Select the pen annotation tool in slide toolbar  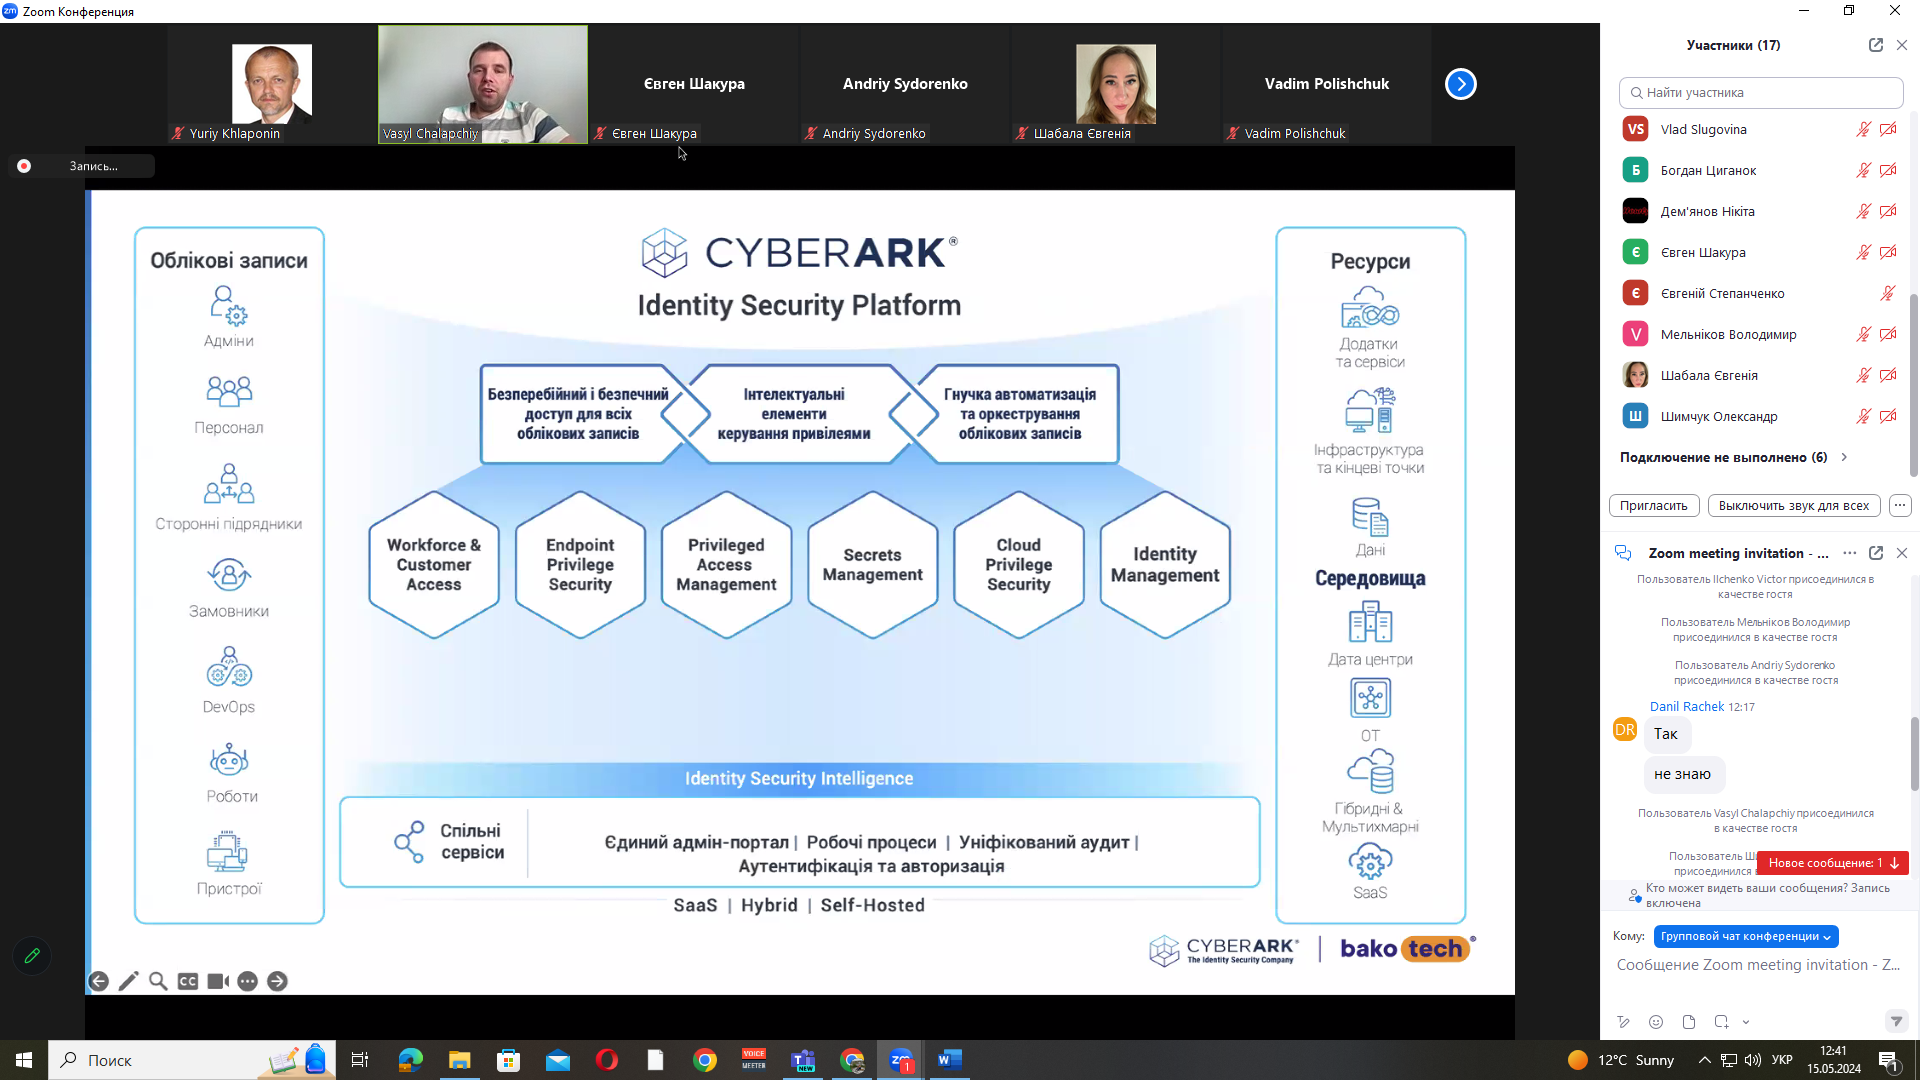pos(128,981)
